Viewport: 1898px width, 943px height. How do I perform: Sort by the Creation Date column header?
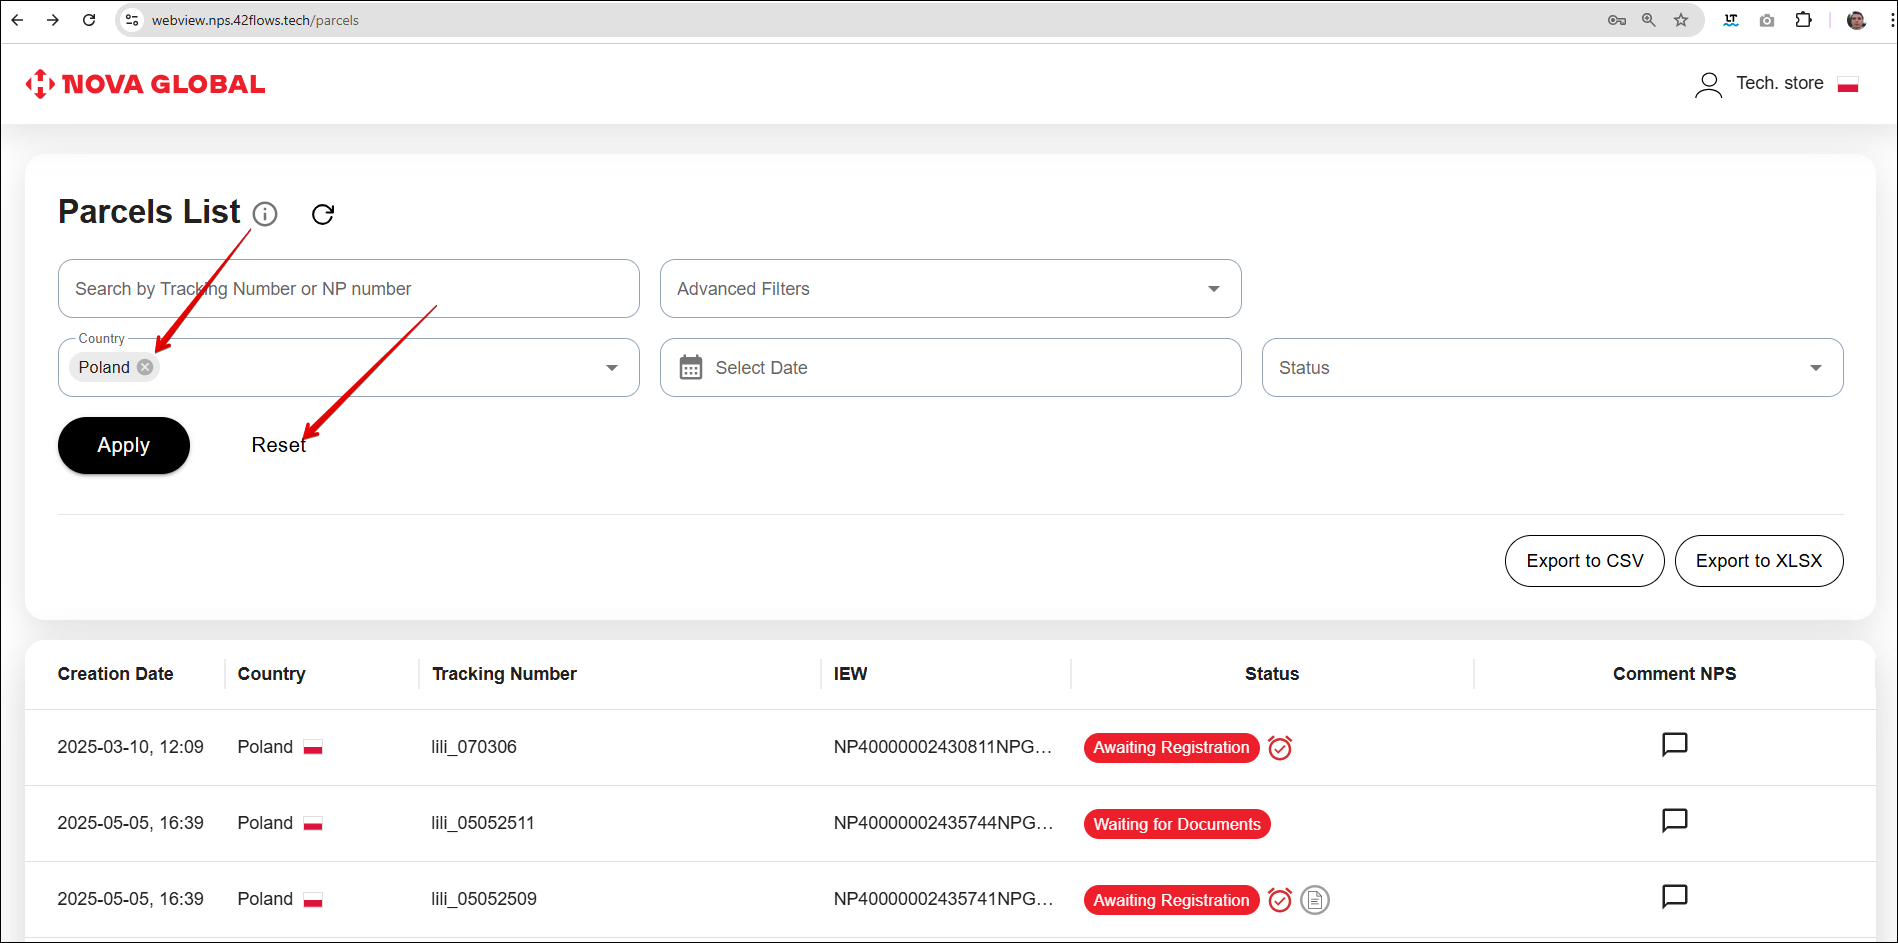[x=116, y=674]
